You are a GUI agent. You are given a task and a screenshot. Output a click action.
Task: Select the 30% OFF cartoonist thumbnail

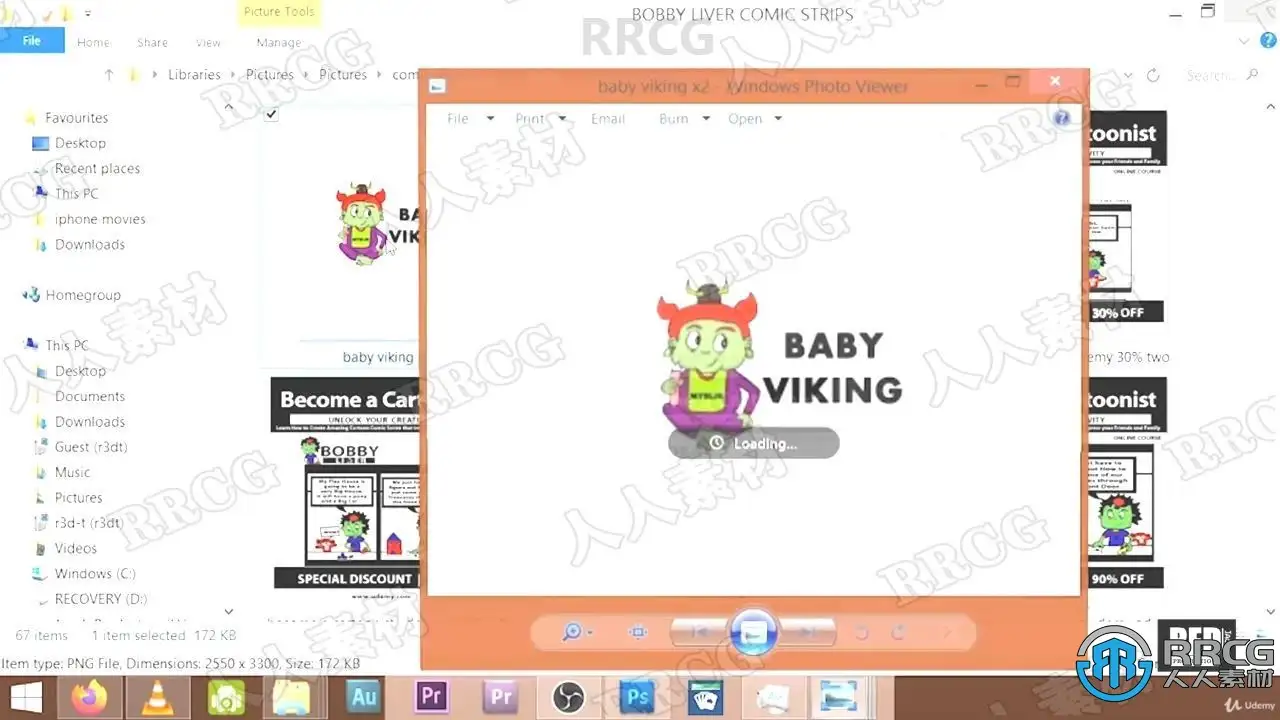(1127, 217)
